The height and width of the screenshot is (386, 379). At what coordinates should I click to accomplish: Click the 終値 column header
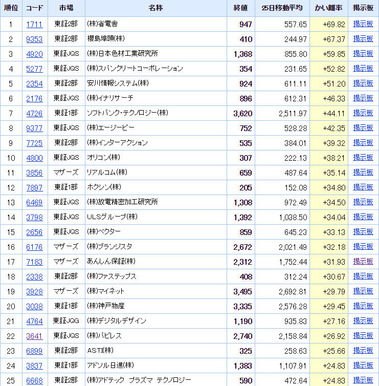click(241, 8)
